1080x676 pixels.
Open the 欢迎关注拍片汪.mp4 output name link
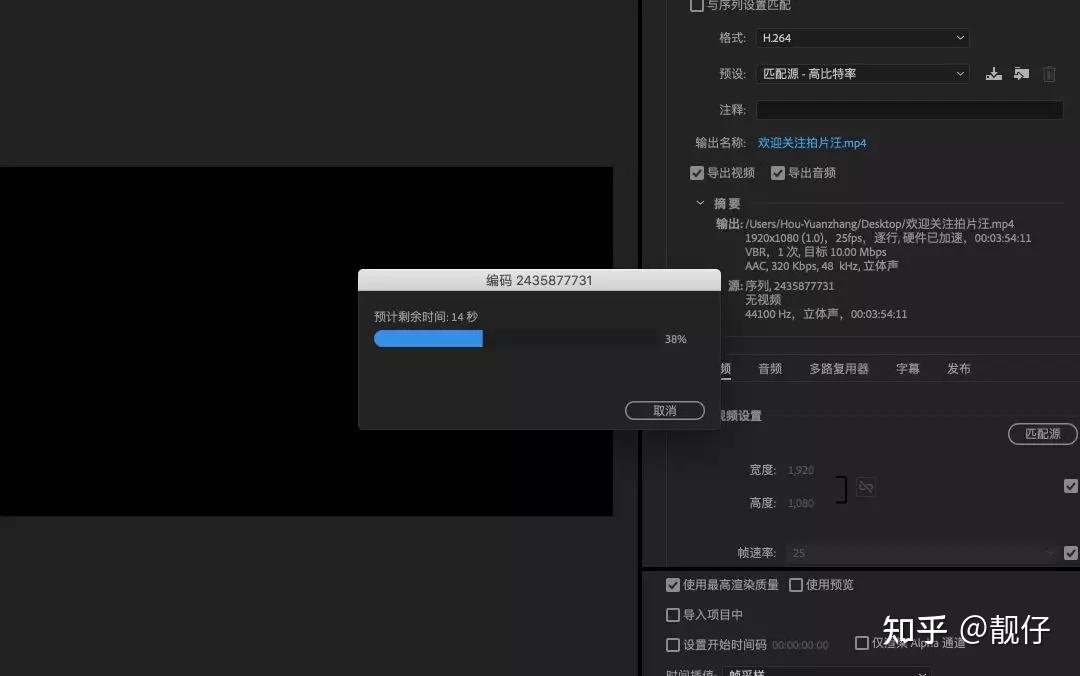(812, 142)
